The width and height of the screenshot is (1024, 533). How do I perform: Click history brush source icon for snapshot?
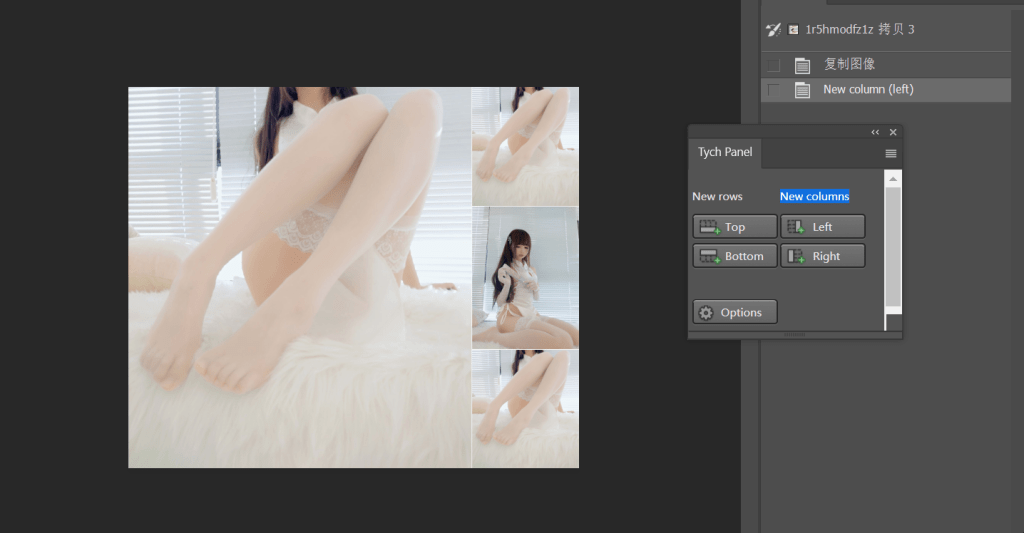773,29
